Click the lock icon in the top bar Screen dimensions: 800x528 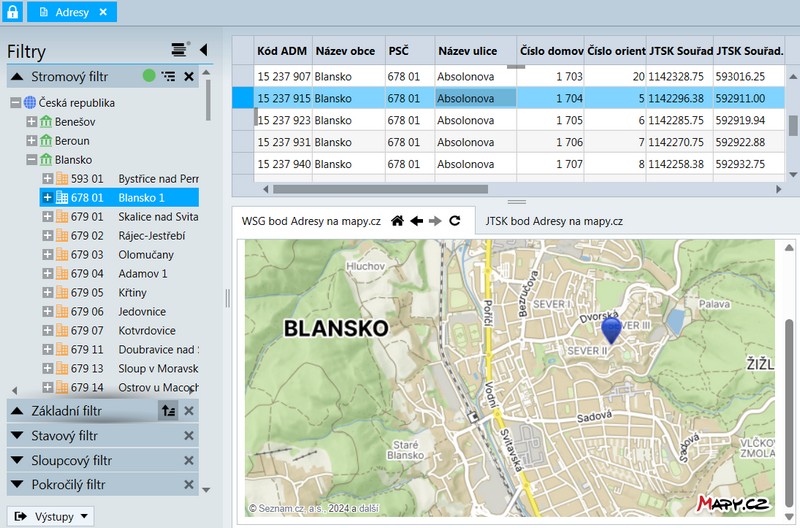click(13, 12)
